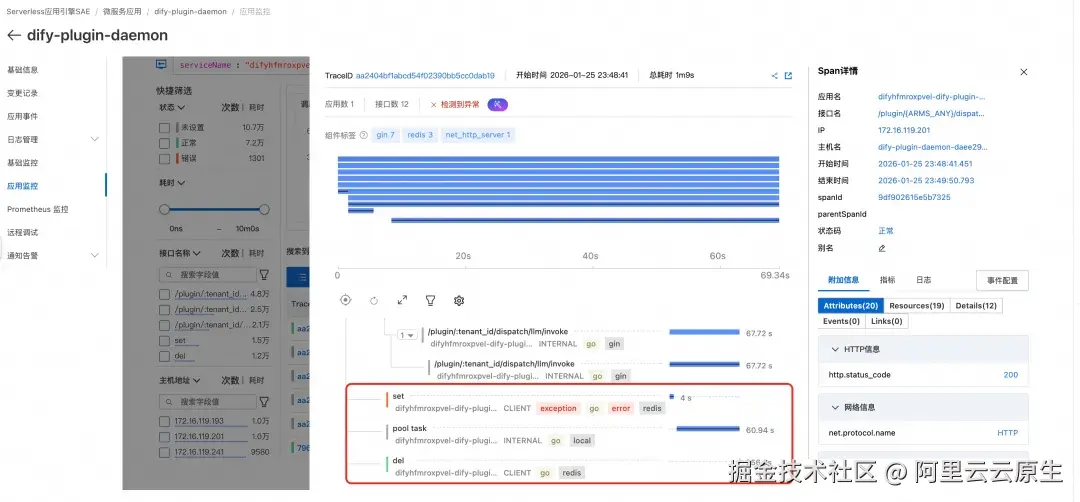Click the hostname link dify-plugin-daemon-daee29
This screenshot has width=1080, height=502.
click(x=933, y=147)
